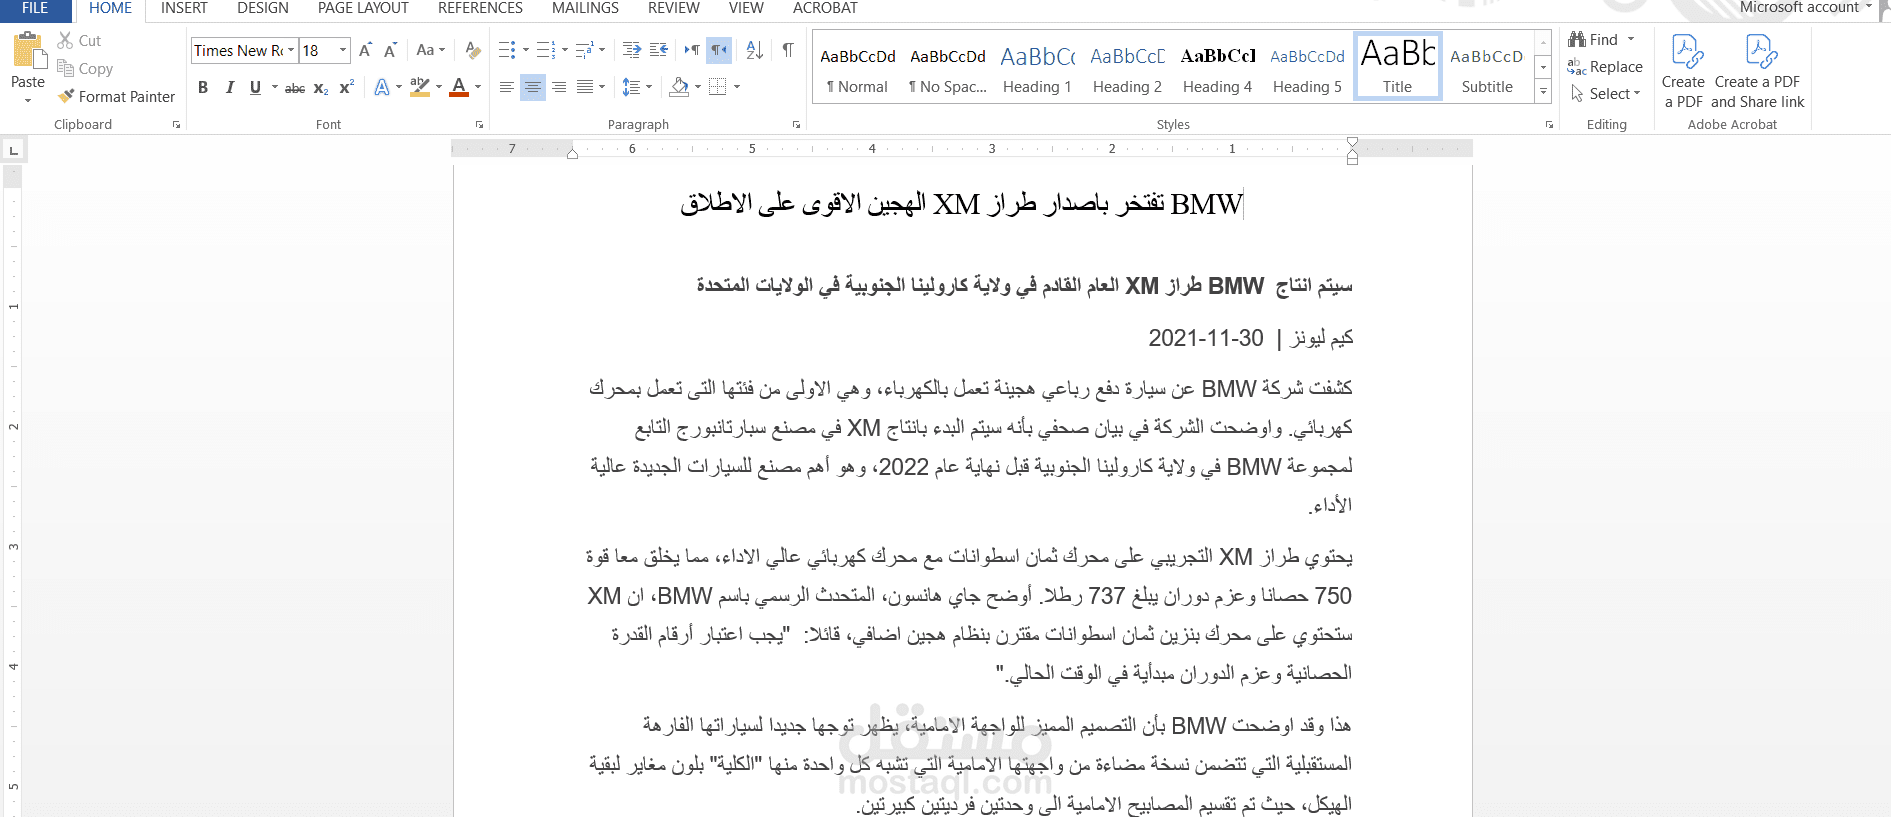
Task: Decrease paragraph indent
Action: 632,50
